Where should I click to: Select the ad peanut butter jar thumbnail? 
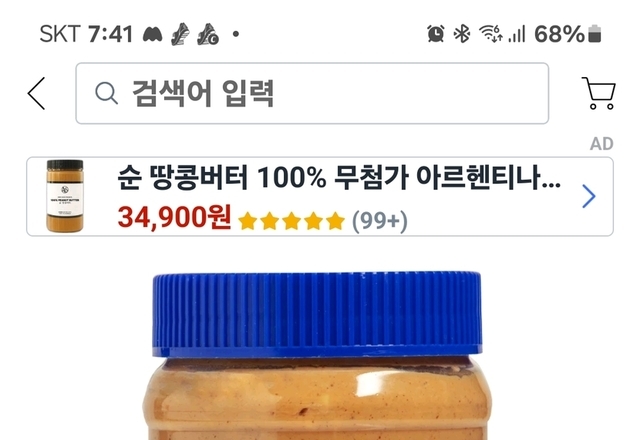click(65, 196)
